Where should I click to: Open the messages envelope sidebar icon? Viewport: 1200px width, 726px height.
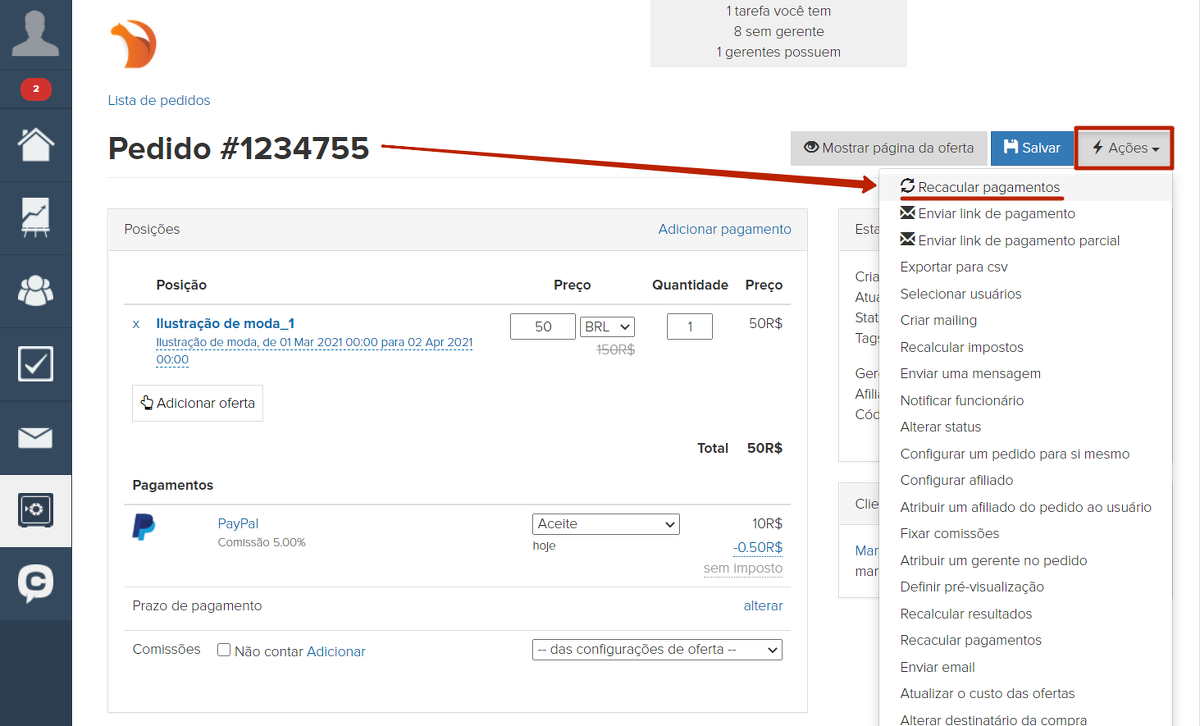35,437
